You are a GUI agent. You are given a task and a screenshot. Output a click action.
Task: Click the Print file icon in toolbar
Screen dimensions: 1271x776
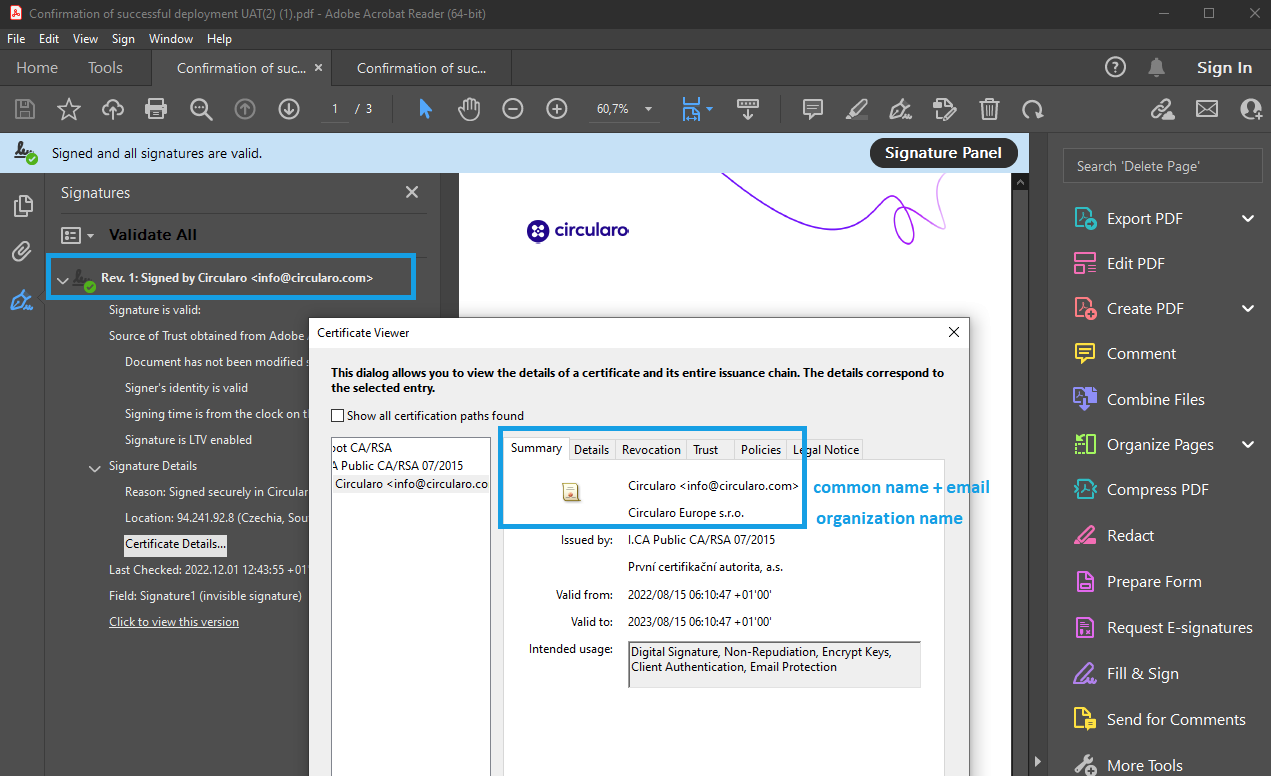pyautogui.click(x=156, y=109)
